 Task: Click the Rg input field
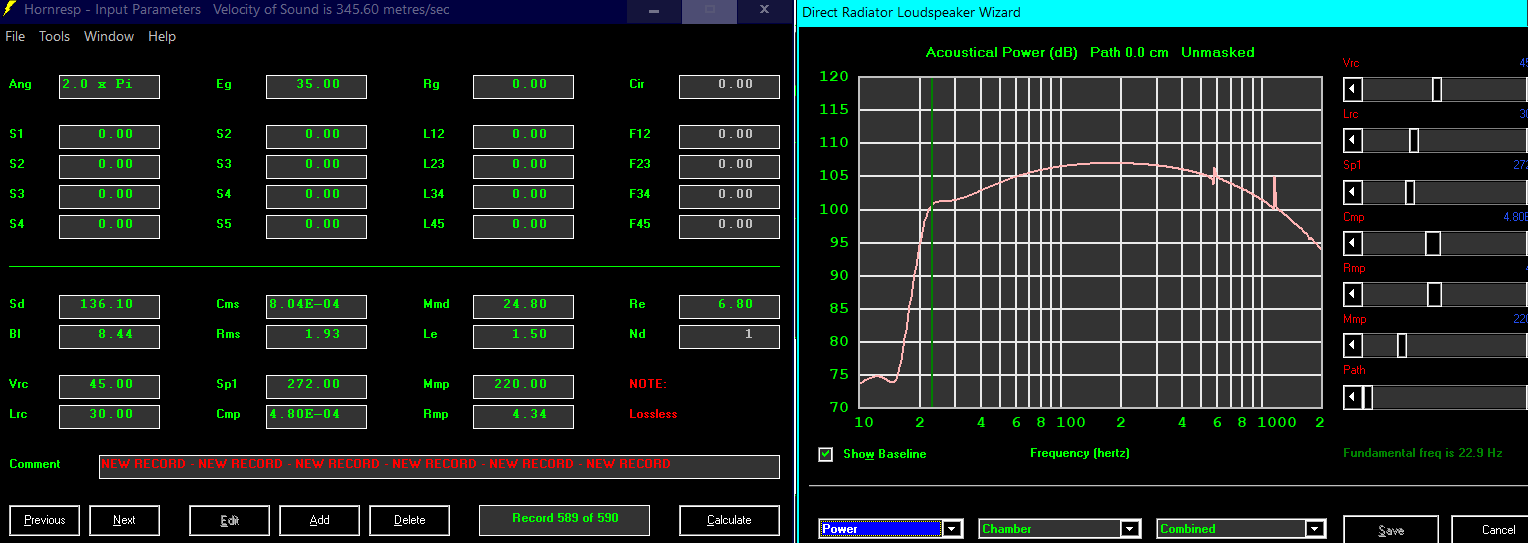(x=523, y=86)
